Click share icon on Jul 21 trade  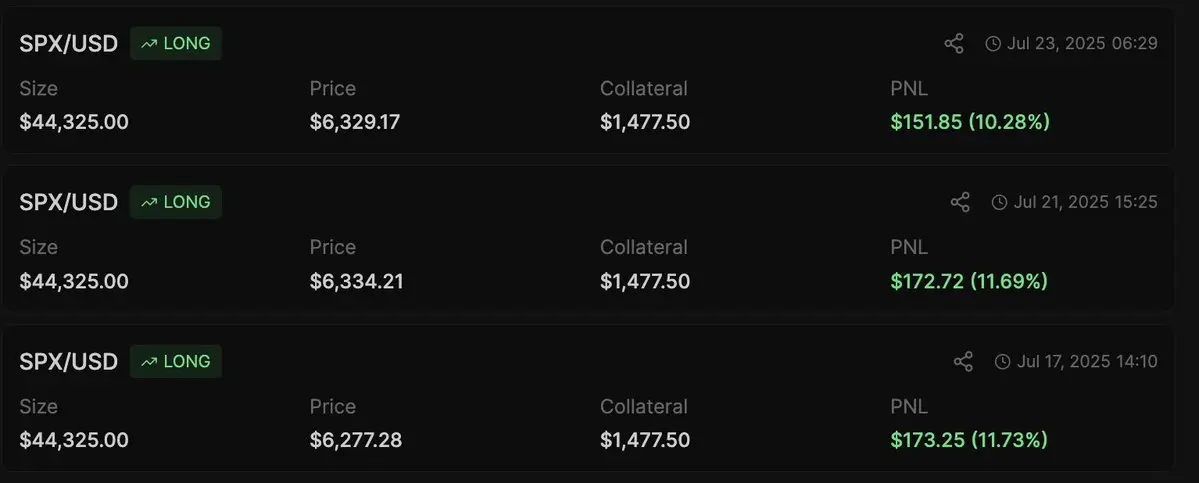tap(960, 203)
